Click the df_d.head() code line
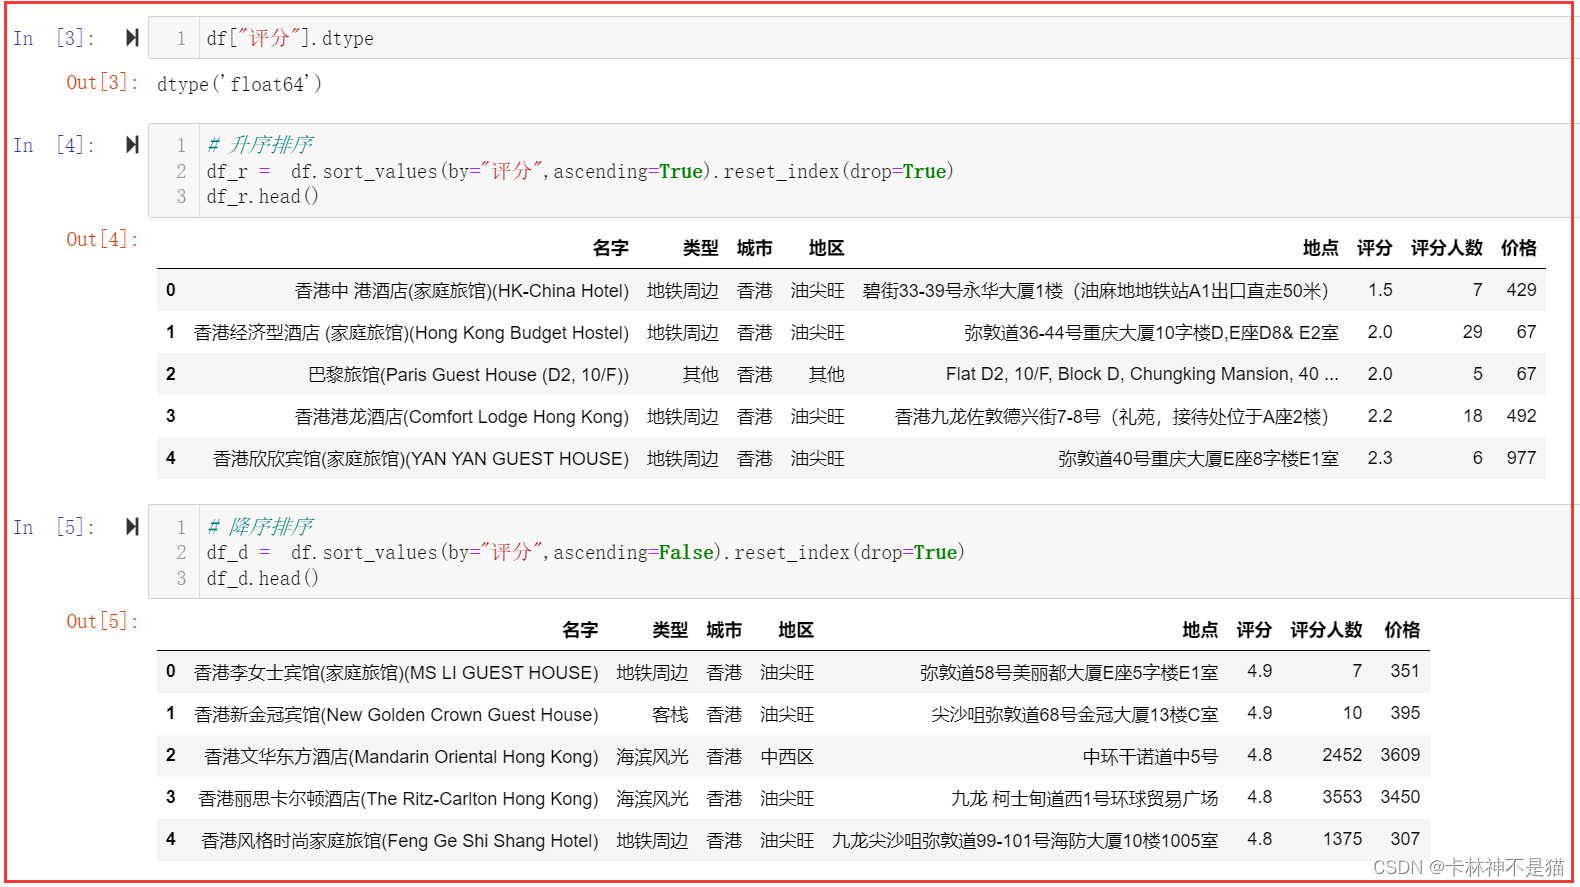Image resolution: width=1580 pixels, height=887 pixels. pos(262,578)
